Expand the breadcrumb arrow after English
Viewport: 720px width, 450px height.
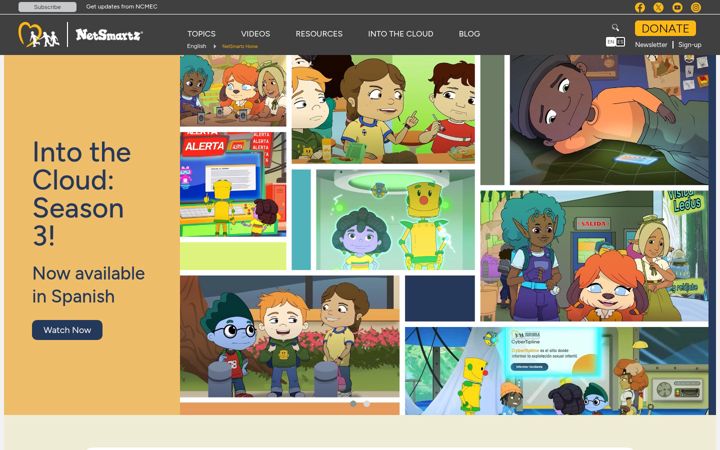tap(214, 46)
